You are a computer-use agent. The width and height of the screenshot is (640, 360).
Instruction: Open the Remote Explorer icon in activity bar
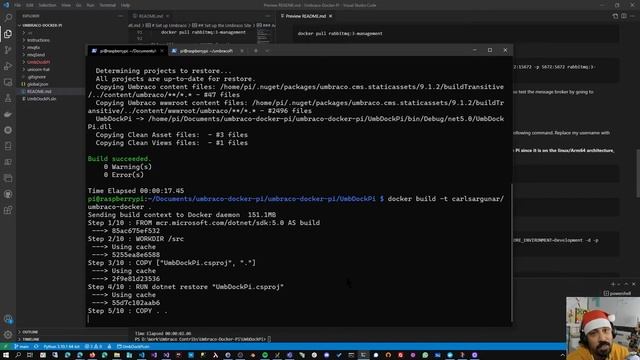pos(8,82)
